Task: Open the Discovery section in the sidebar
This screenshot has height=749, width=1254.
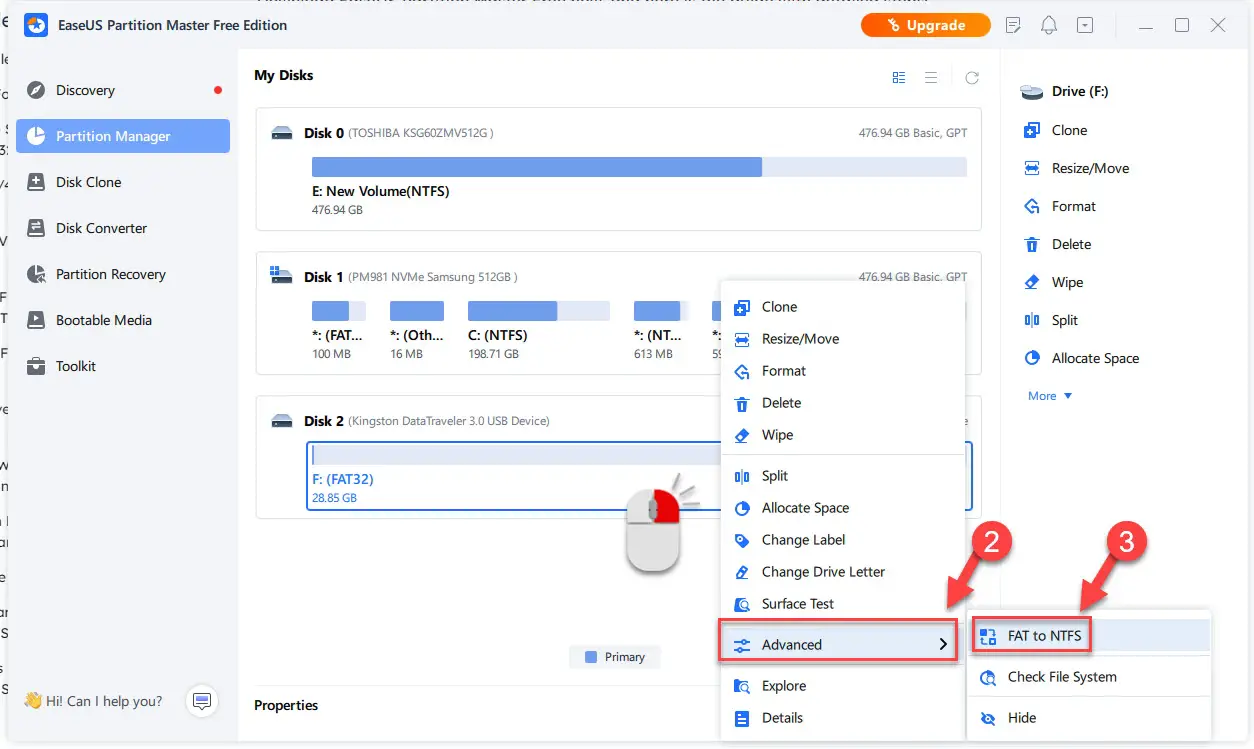Action: click(123, 90)
